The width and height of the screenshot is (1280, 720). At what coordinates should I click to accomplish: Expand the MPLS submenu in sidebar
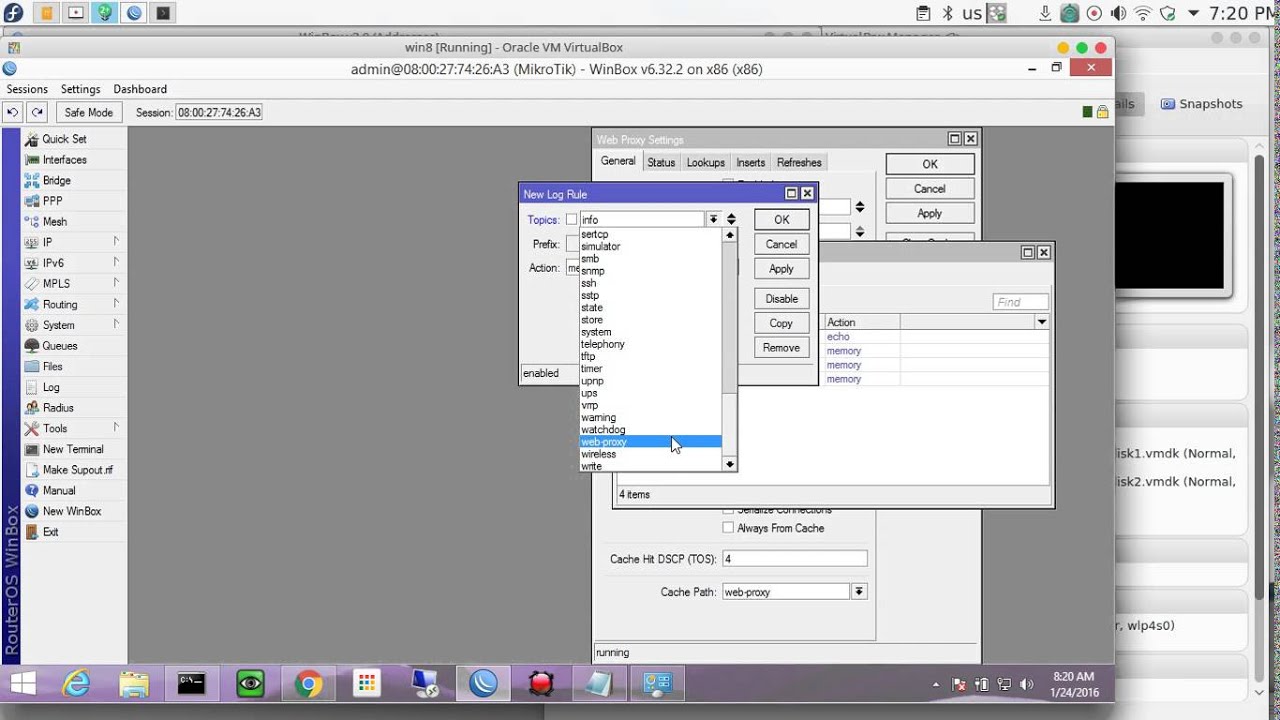(116, 284)
